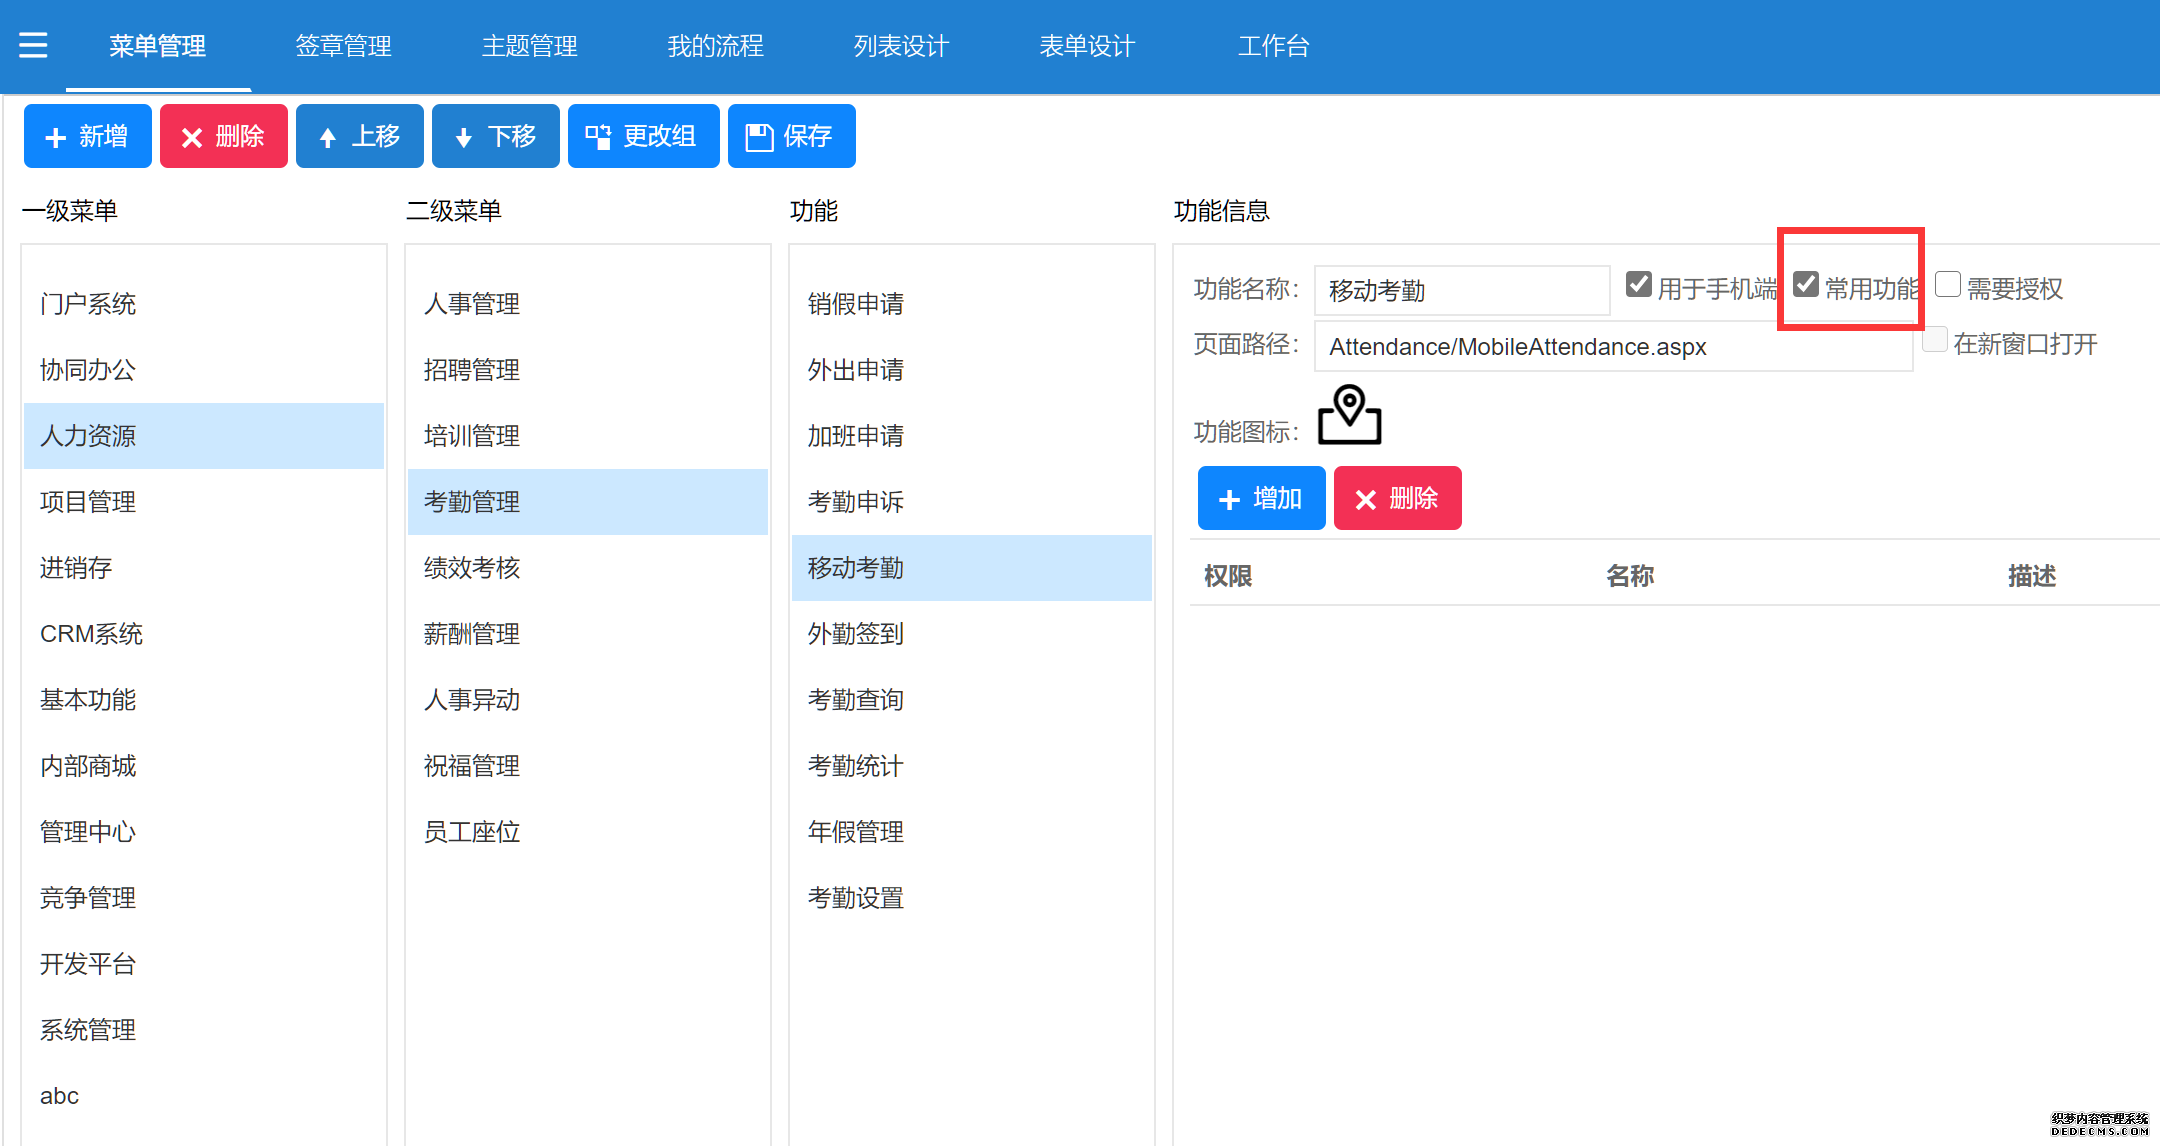The width and height of the screenshot is (2160, 1146).
Task: Select 考勤管理 in second-level menu
Action: pos(588,502)
